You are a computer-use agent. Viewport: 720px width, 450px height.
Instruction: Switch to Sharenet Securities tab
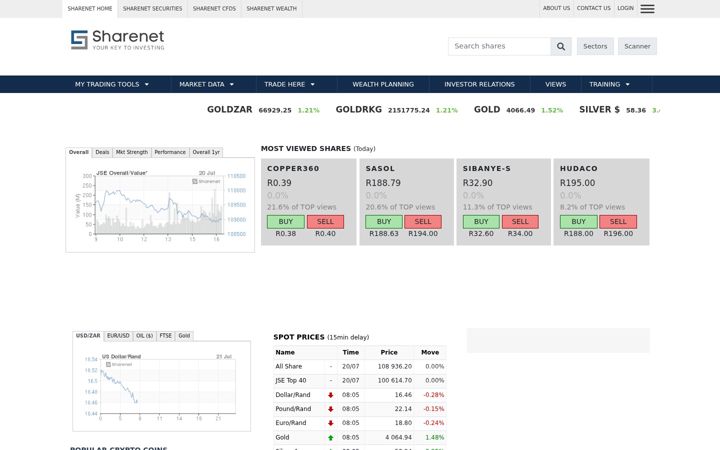coord(152,9)
